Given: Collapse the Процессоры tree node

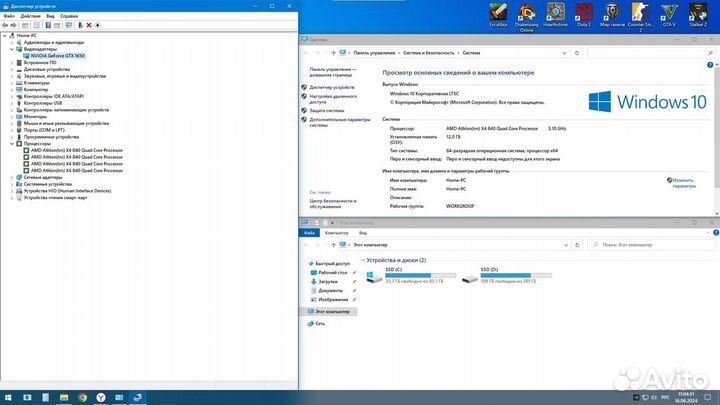Looking at the screenshot, I should click(11, 143).
